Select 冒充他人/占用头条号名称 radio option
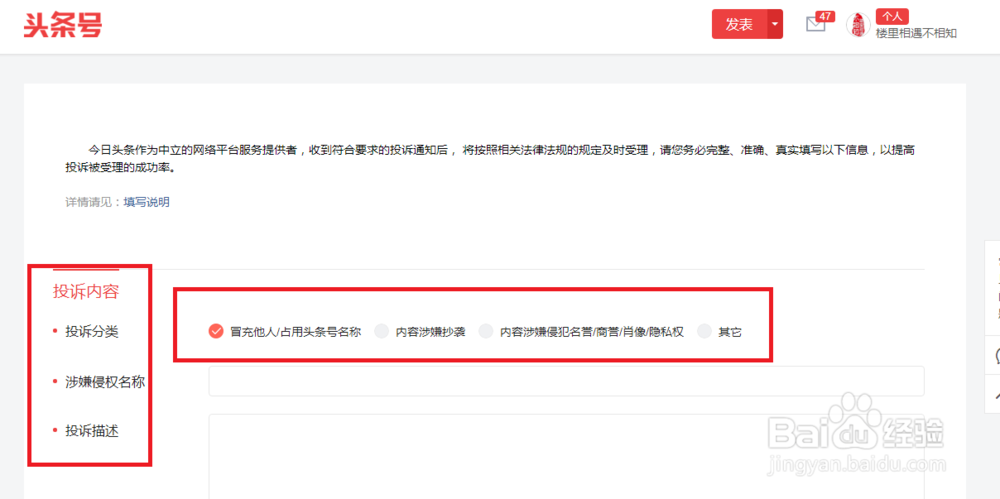The height and width of the screenshot is (499, 1000). tap(216, 331)
